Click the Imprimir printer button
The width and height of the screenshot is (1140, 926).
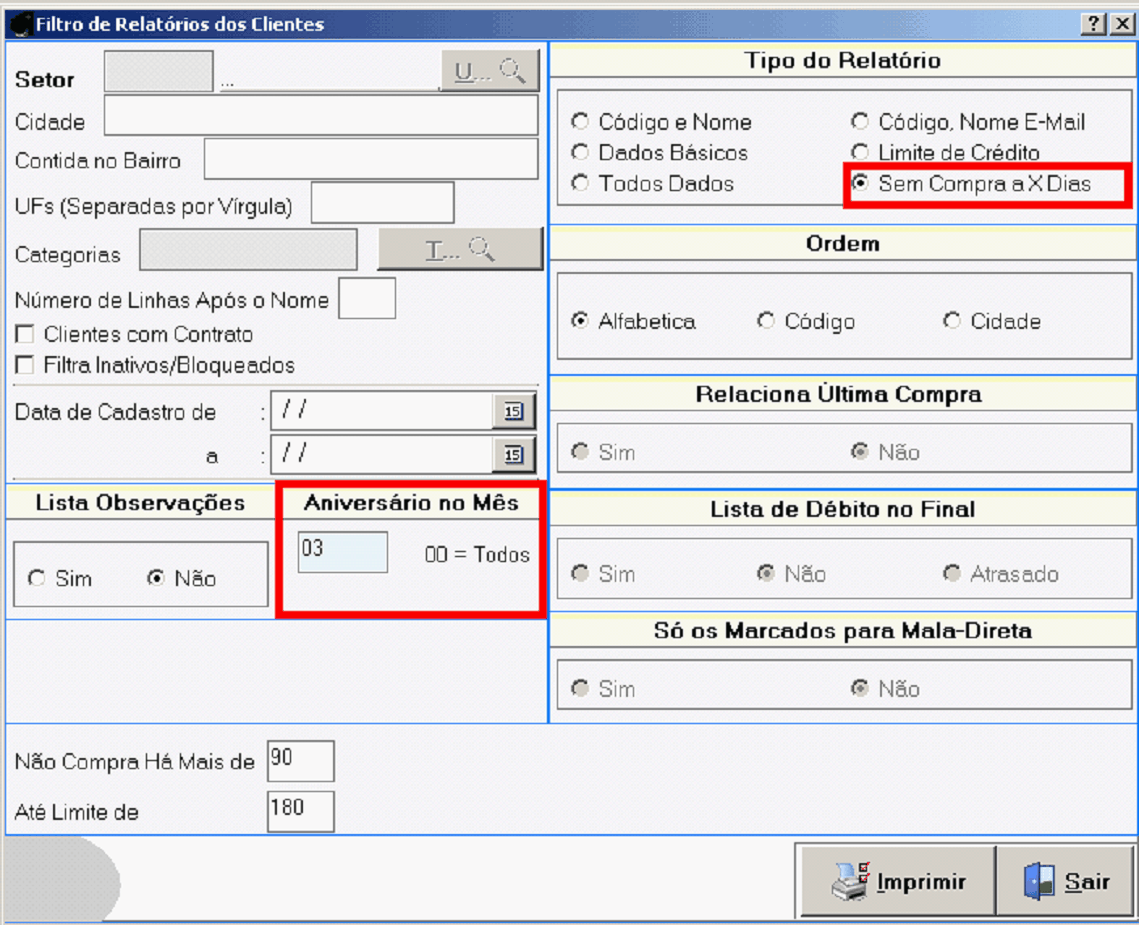[898, 881]
